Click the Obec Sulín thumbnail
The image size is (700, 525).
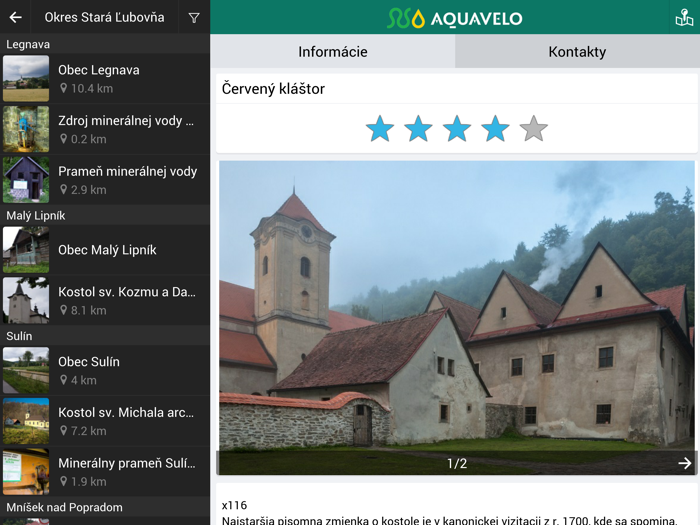point(26,370)
